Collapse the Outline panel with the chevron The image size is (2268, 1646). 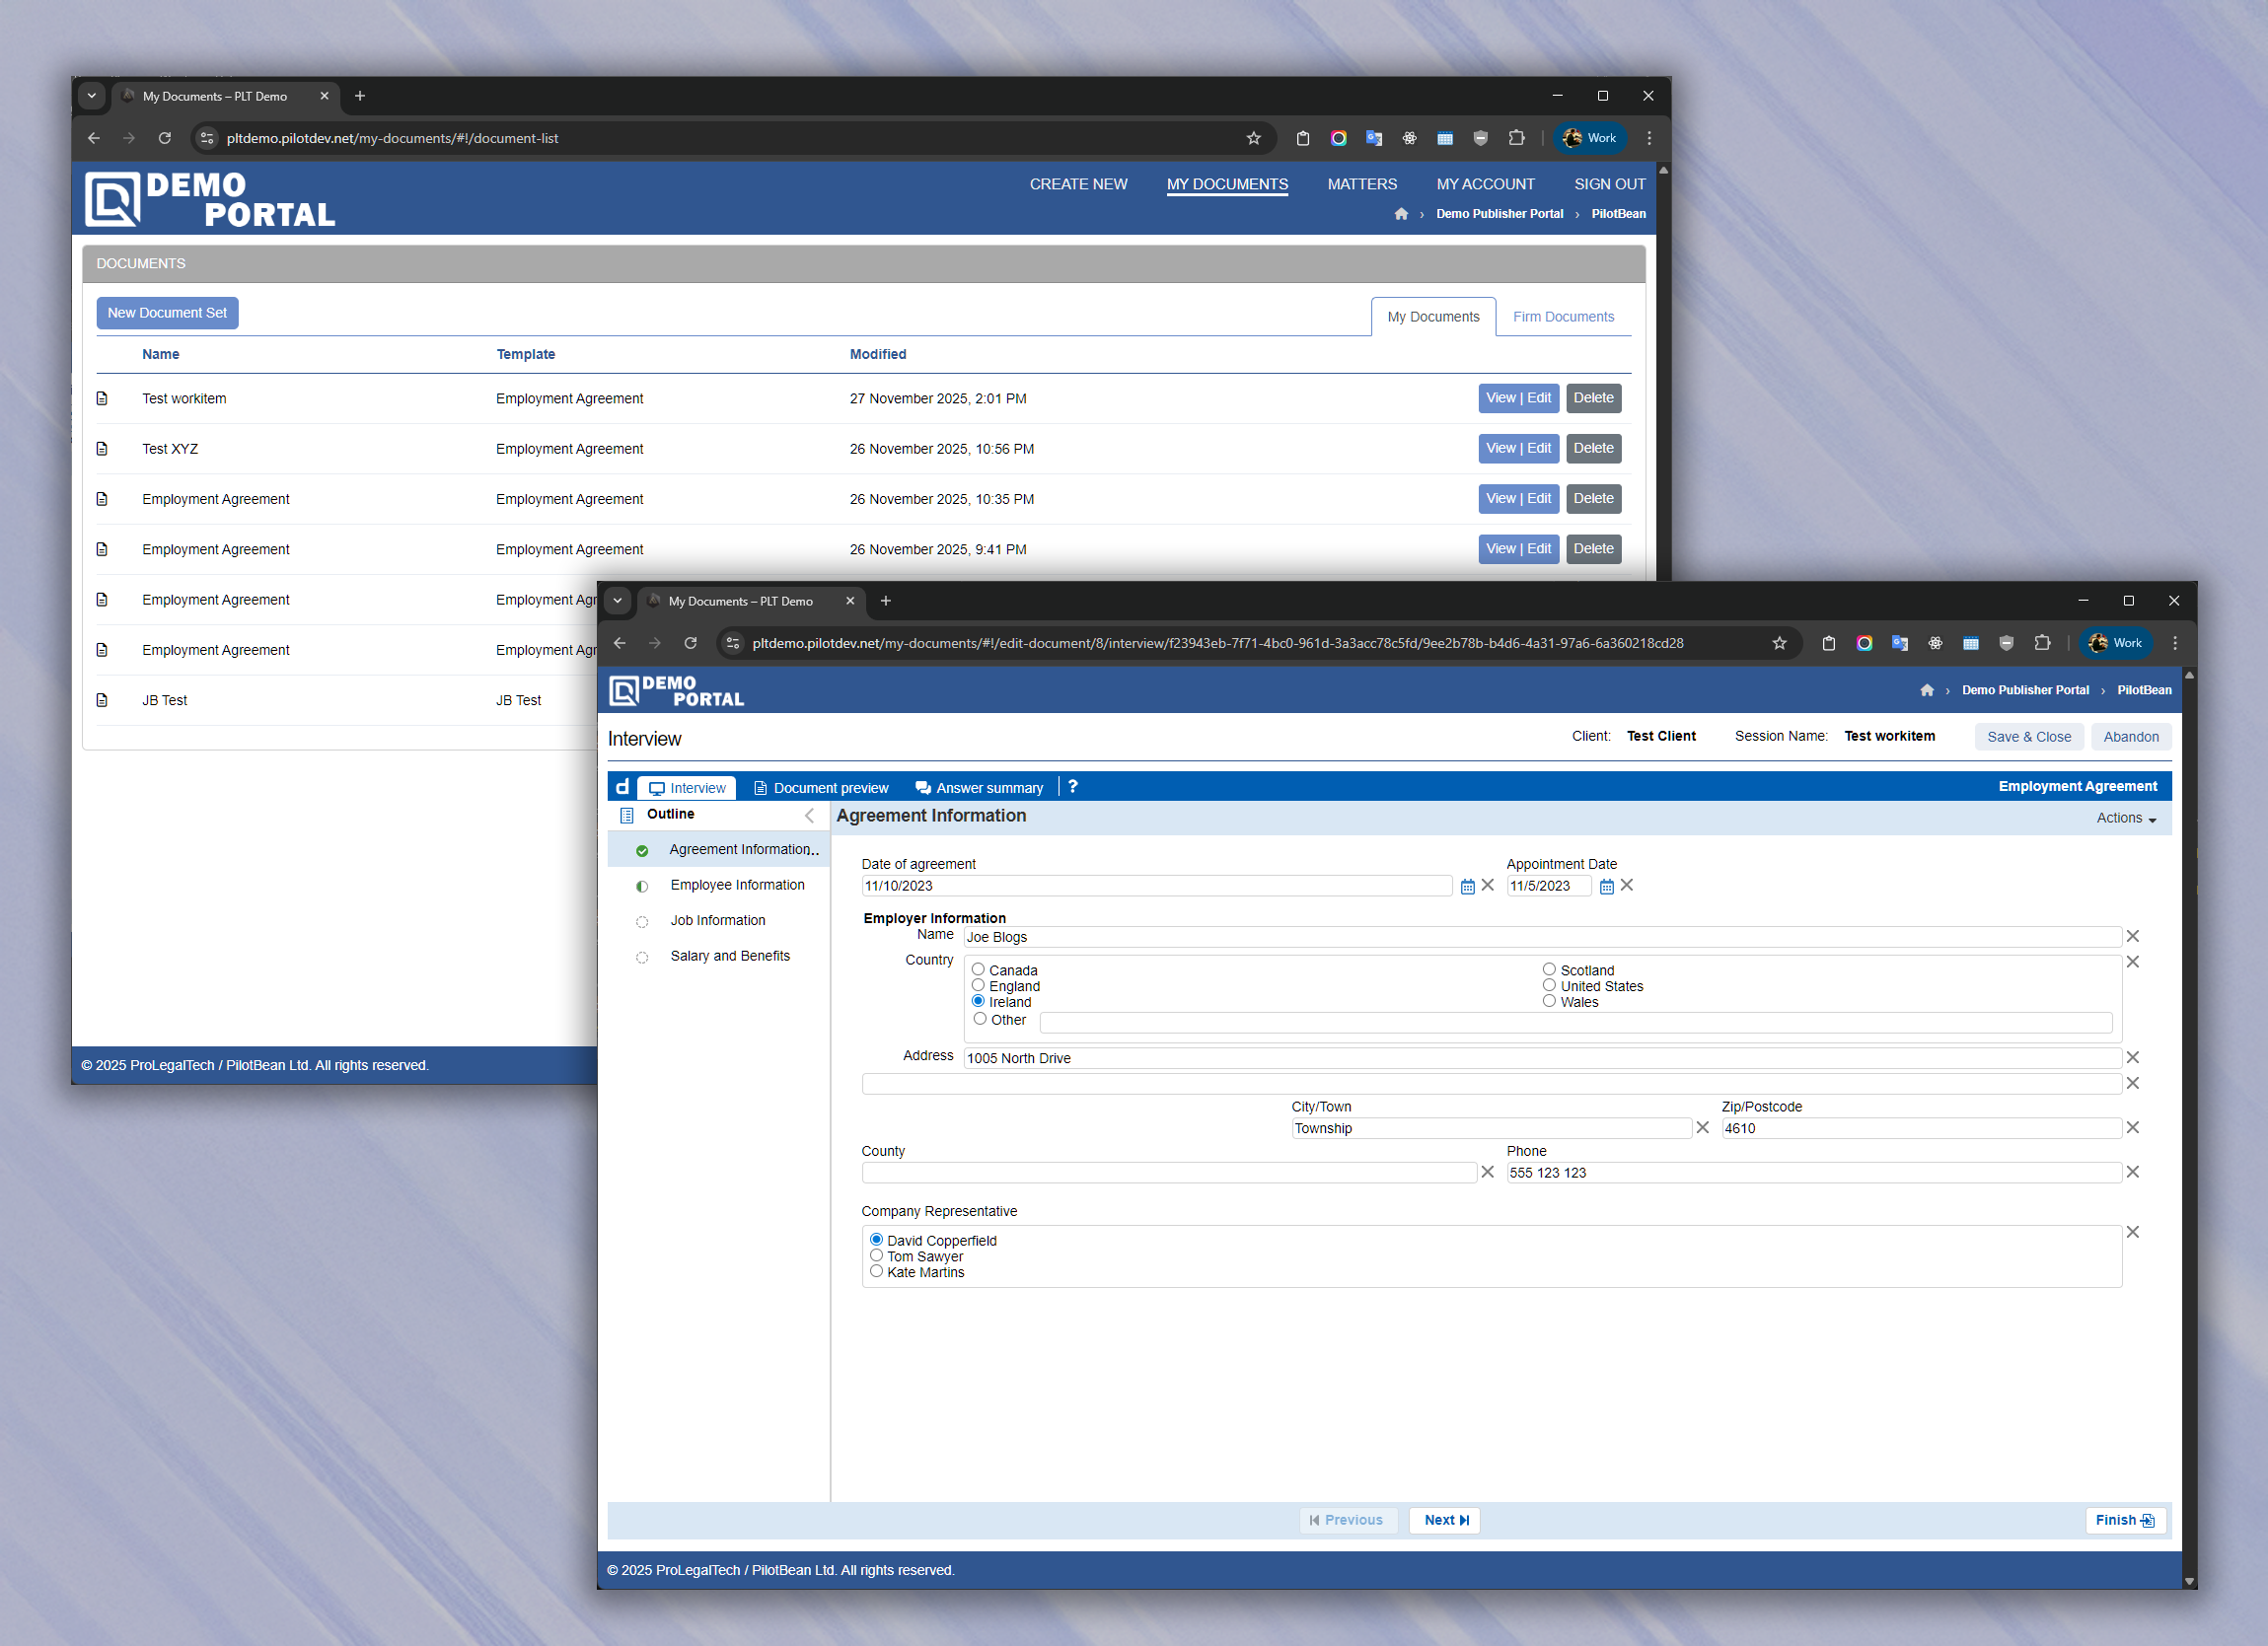pos(809,815)
